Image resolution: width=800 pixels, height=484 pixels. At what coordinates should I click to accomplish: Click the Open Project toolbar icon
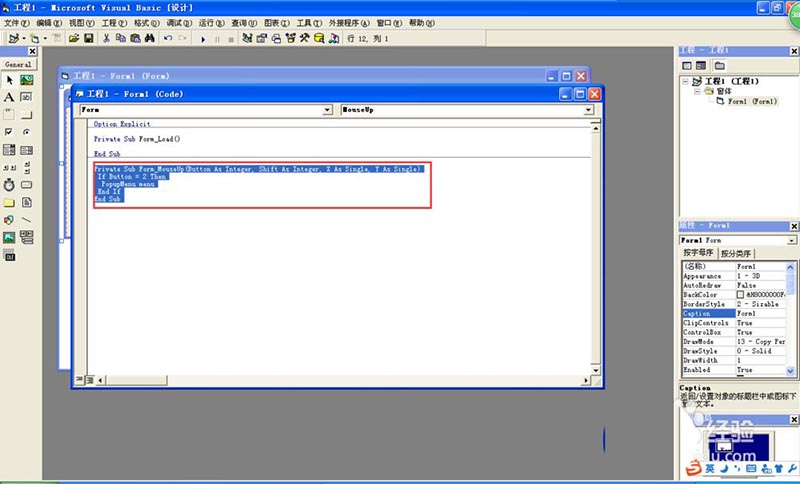point(74,38)
